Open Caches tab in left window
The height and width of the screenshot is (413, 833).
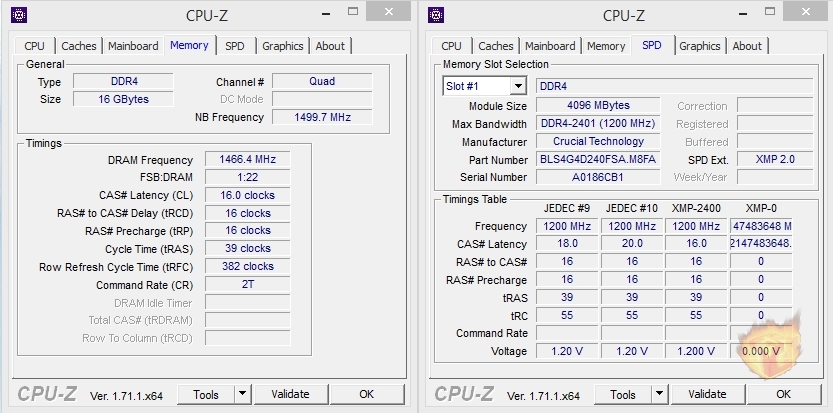click(x=79, y=46)
